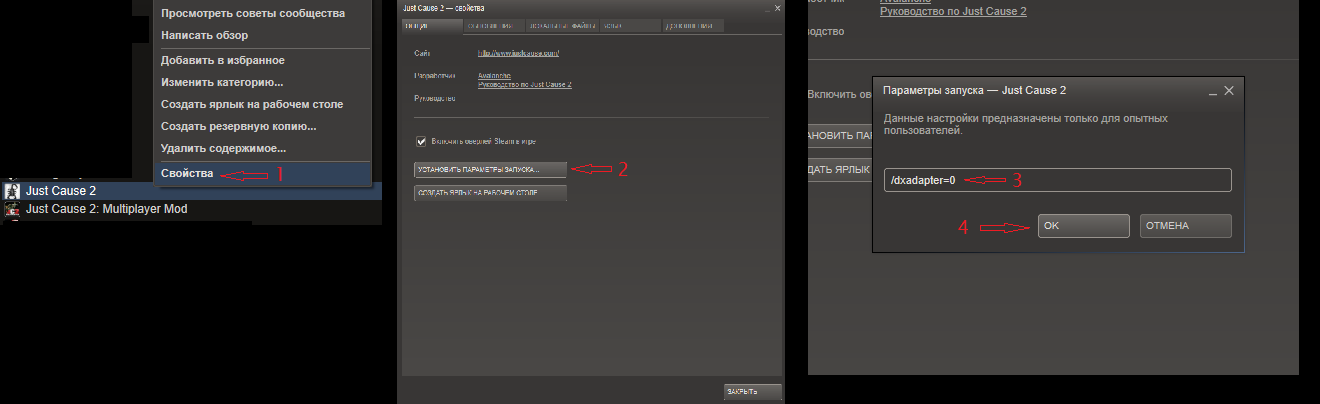Click the Разработчик label in properties window
This screenshot has height=404, width=1320.
[x=435, y=75]
